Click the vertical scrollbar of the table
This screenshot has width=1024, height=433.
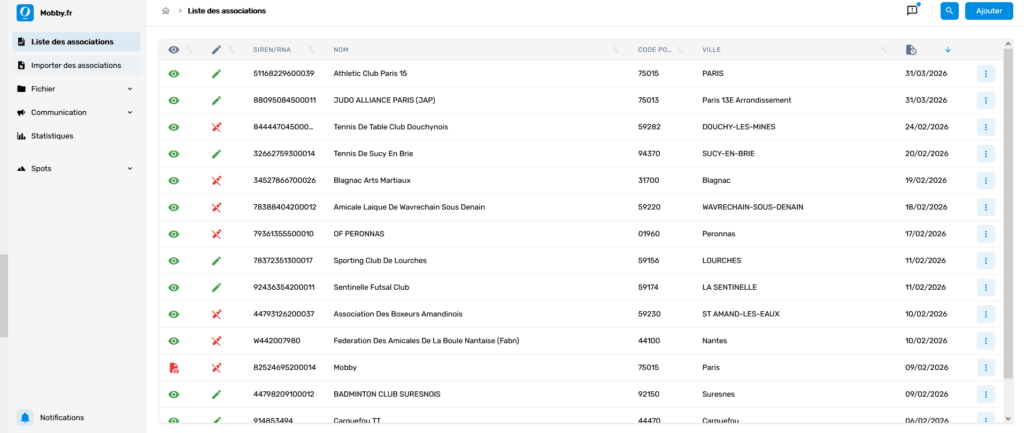[1006, 200]
